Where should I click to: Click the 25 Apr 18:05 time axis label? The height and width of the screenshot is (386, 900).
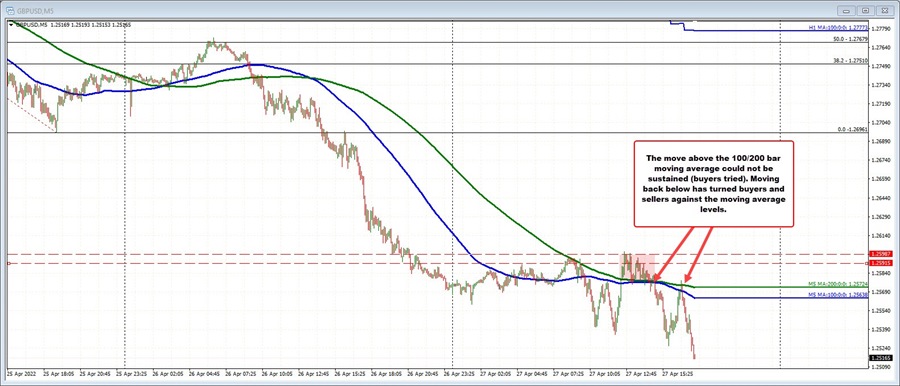60,373
